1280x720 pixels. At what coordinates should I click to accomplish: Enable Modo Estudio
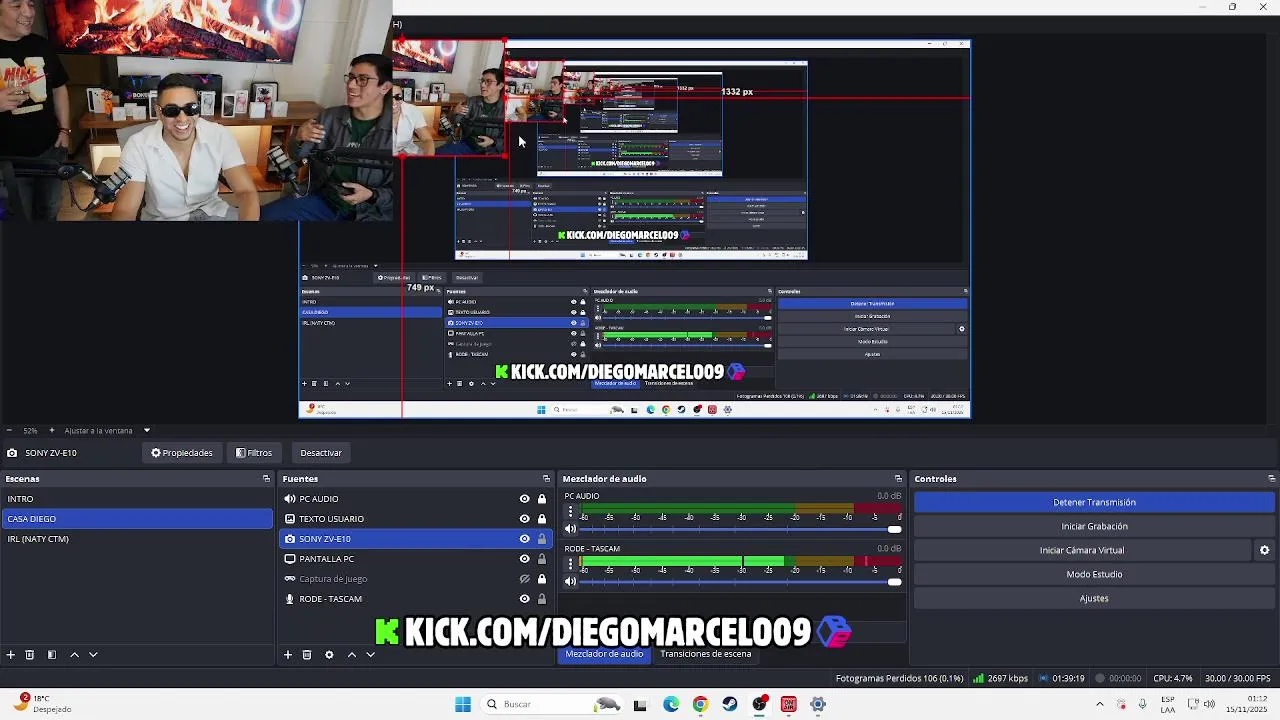(1094, 574)
